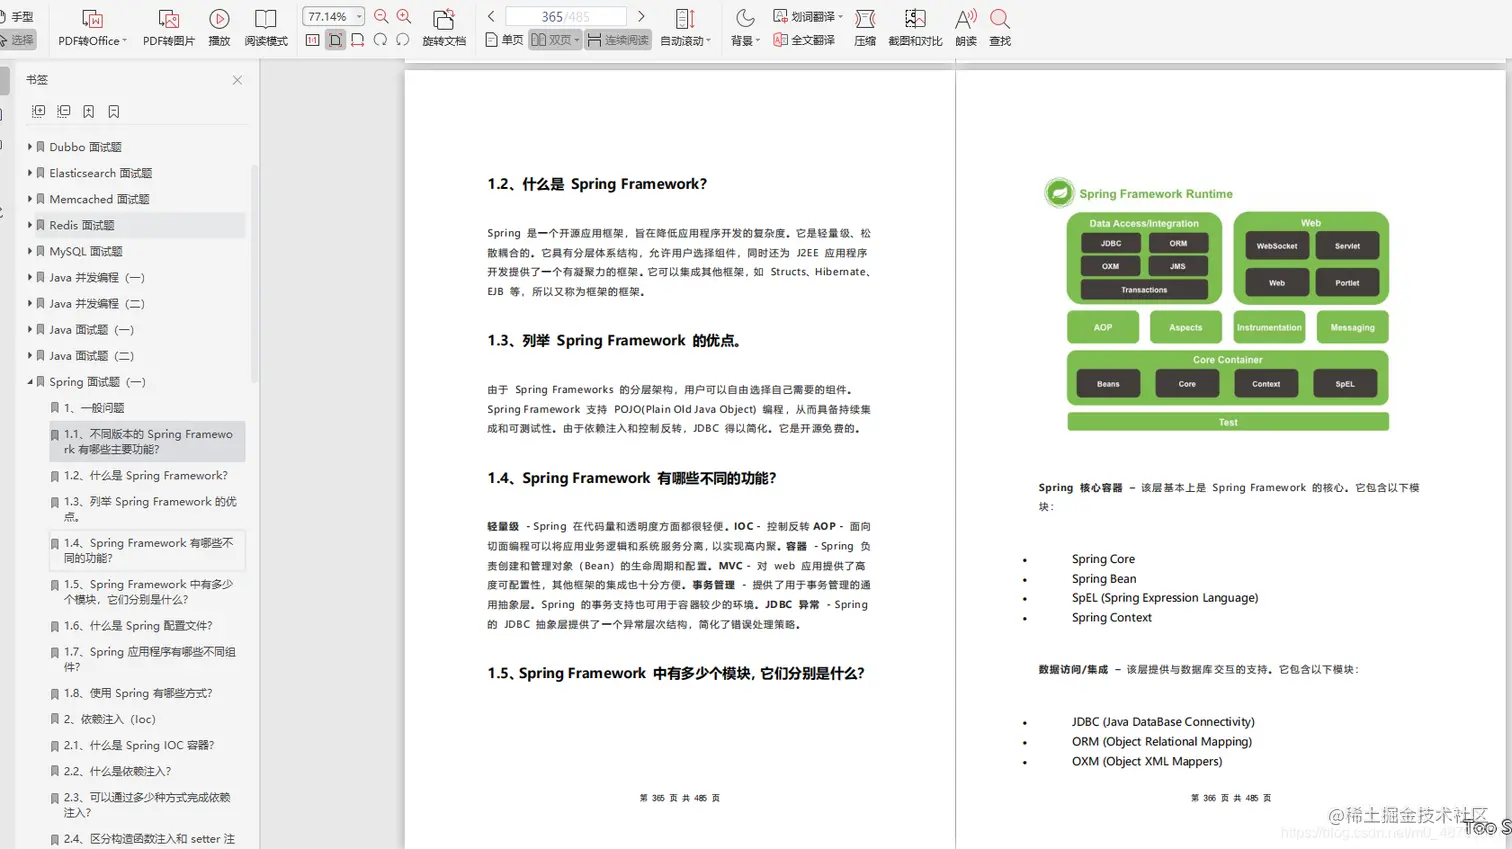Image resolution: width=1512 pixels, height=849 pixels.
Task: Set the view to actual size 1:1
Action: (313, 40)
